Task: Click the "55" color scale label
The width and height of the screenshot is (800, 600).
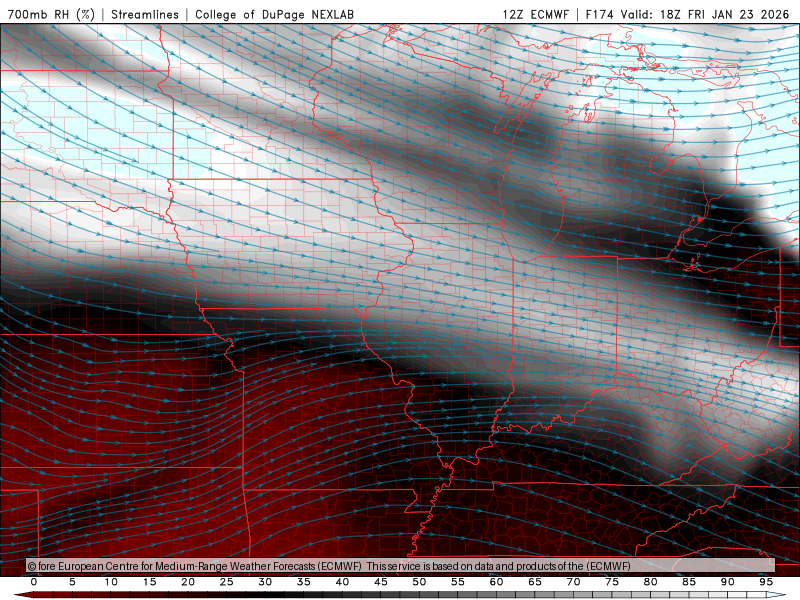Action: click(x=458, y=582)
